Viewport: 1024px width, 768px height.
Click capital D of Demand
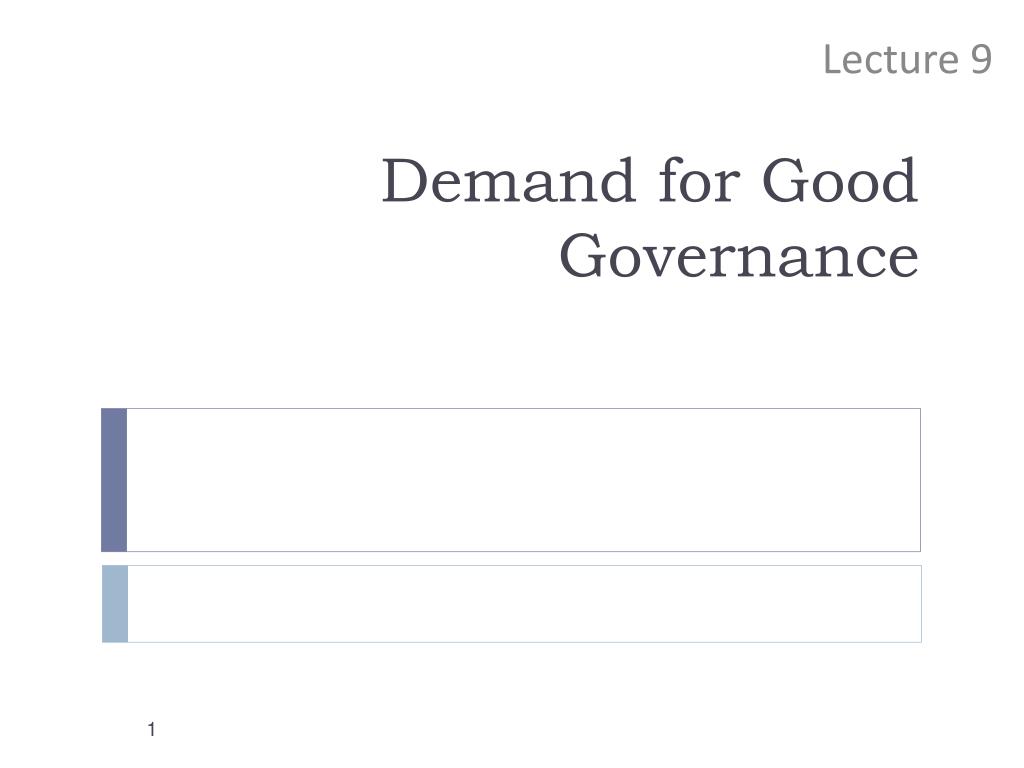[x=404, y=180]
